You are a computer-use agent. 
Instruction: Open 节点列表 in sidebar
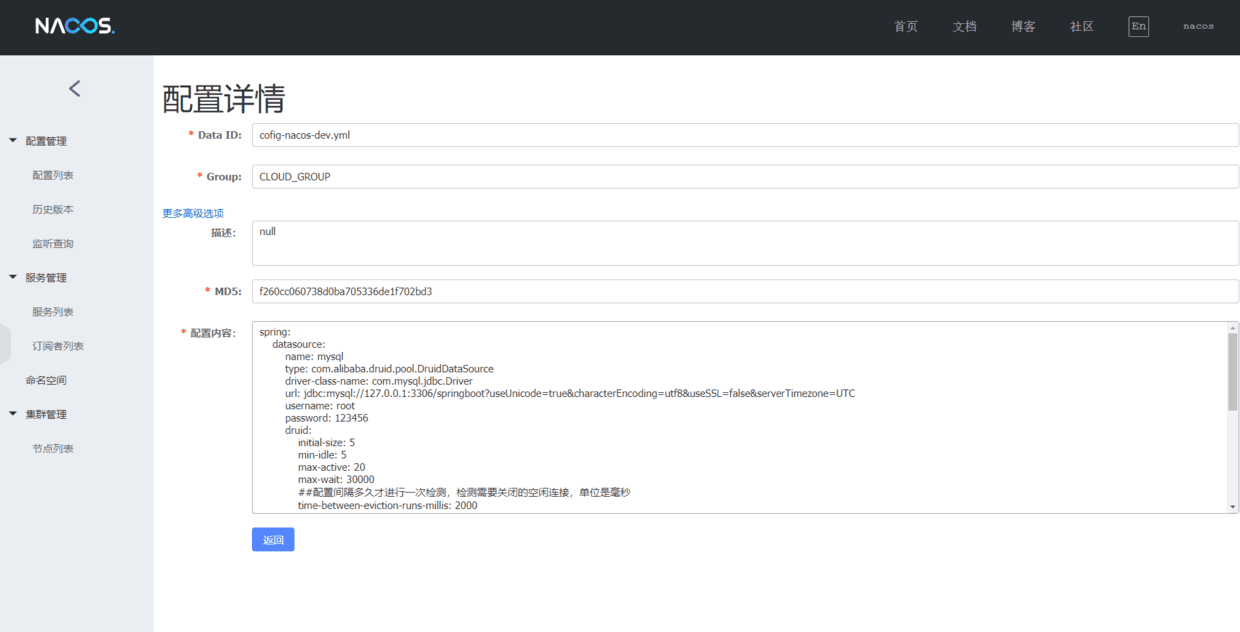point(53,449)
